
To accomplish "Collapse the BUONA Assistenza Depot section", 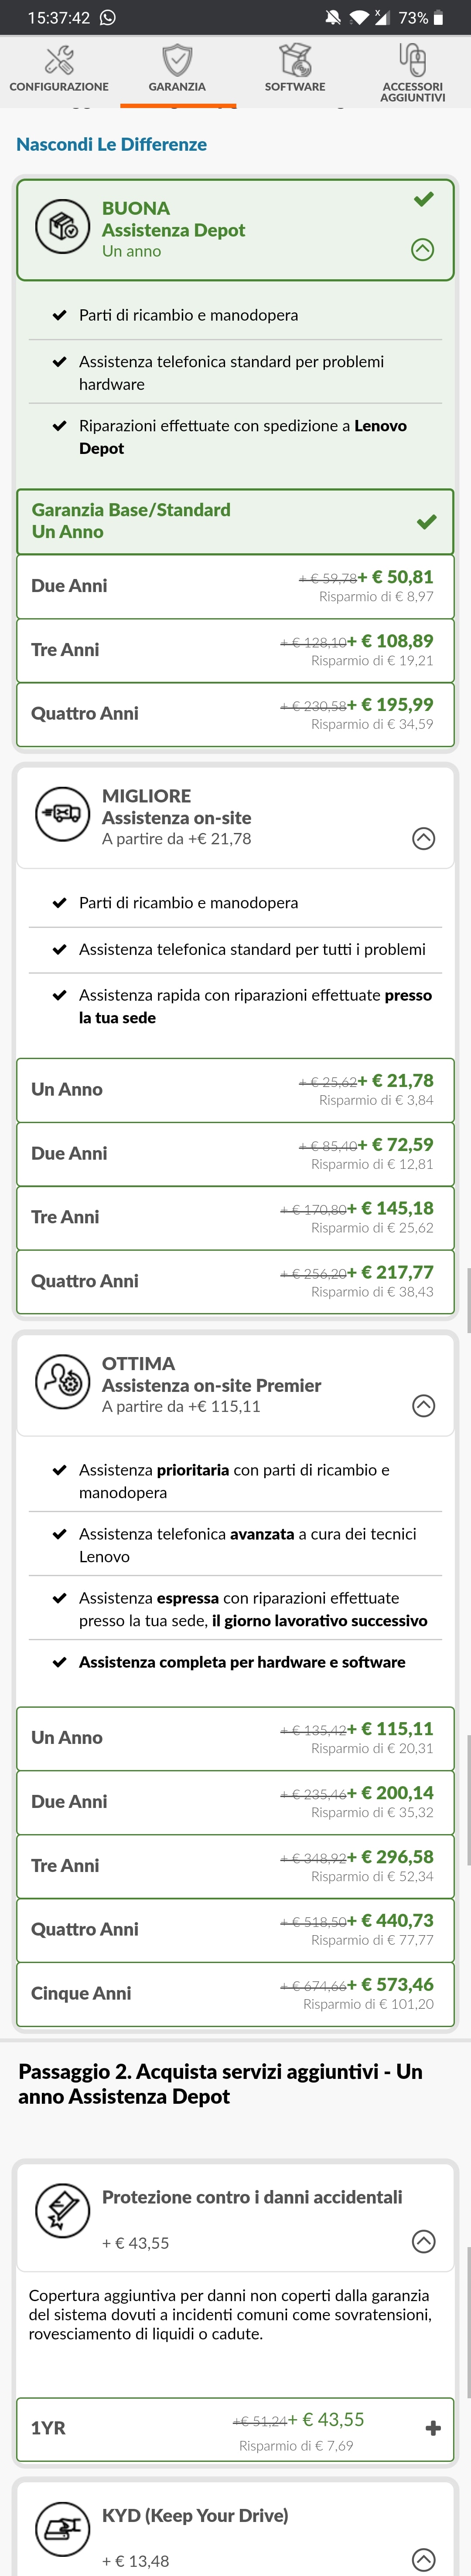I will [423, 250].
